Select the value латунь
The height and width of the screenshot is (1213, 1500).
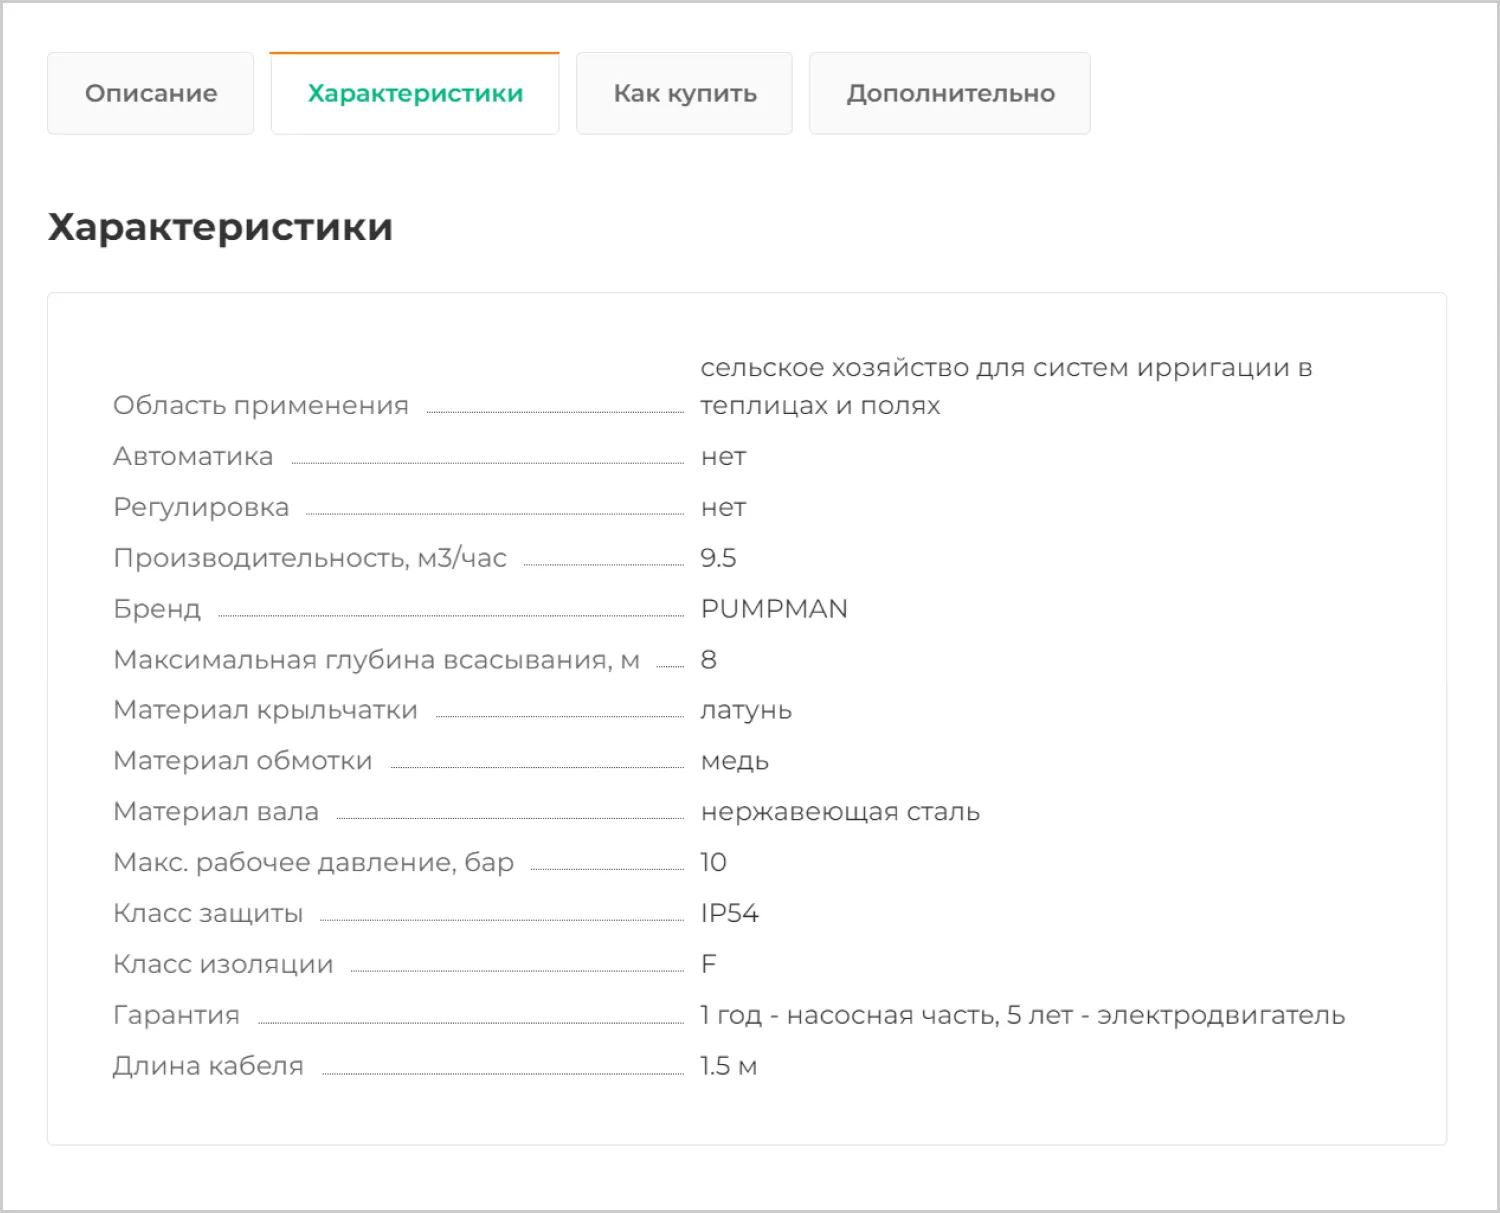click(x=746, y=711)
